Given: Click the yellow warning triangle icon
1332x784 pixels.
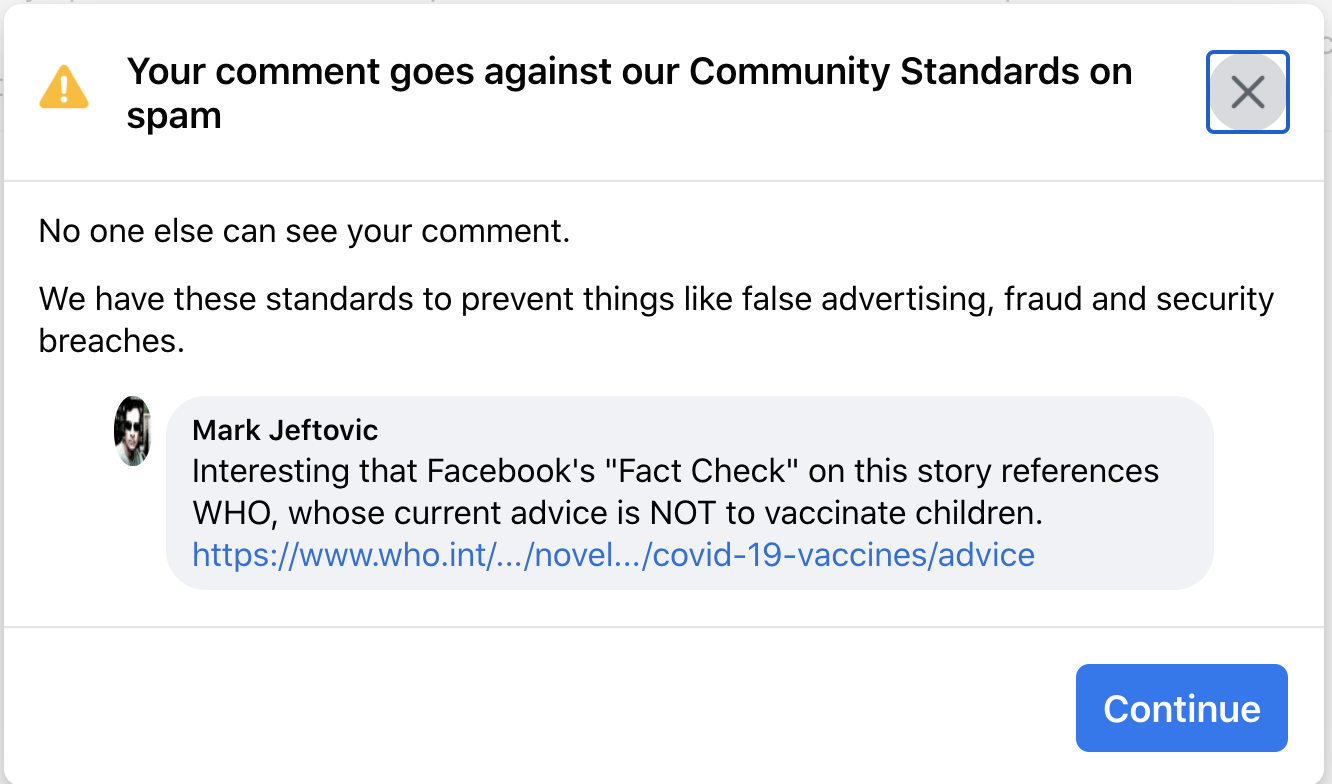Looking at the screenshot, I should 64,88.
